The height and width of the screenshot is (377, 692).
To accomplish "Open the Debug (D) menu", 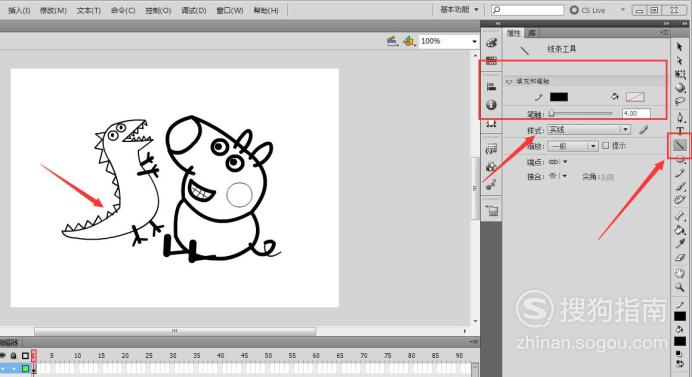I will point(194,10).
